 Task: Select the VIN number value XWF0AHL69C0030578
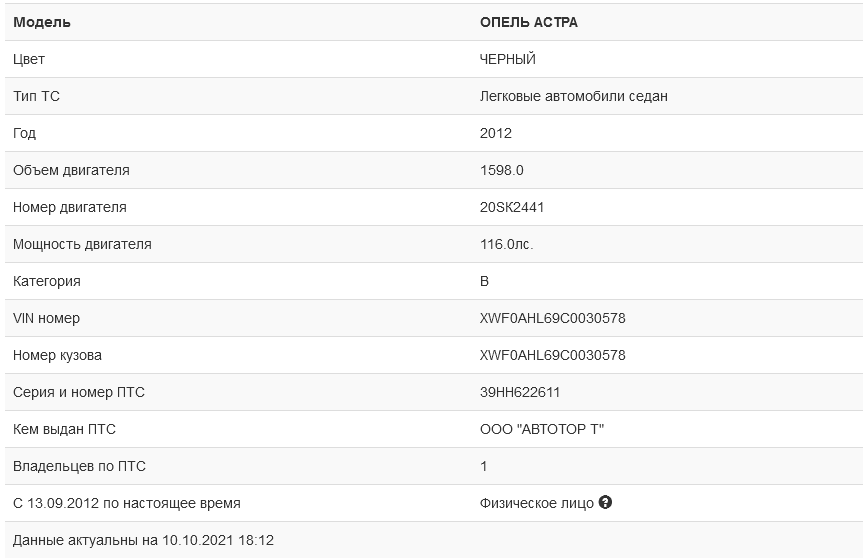[x=553, y=318]
